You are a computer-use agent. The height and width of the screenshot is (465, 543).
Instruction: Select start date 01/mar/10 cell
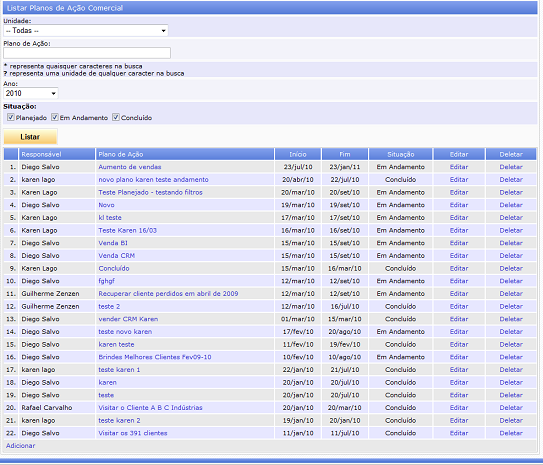click(298, 319)
